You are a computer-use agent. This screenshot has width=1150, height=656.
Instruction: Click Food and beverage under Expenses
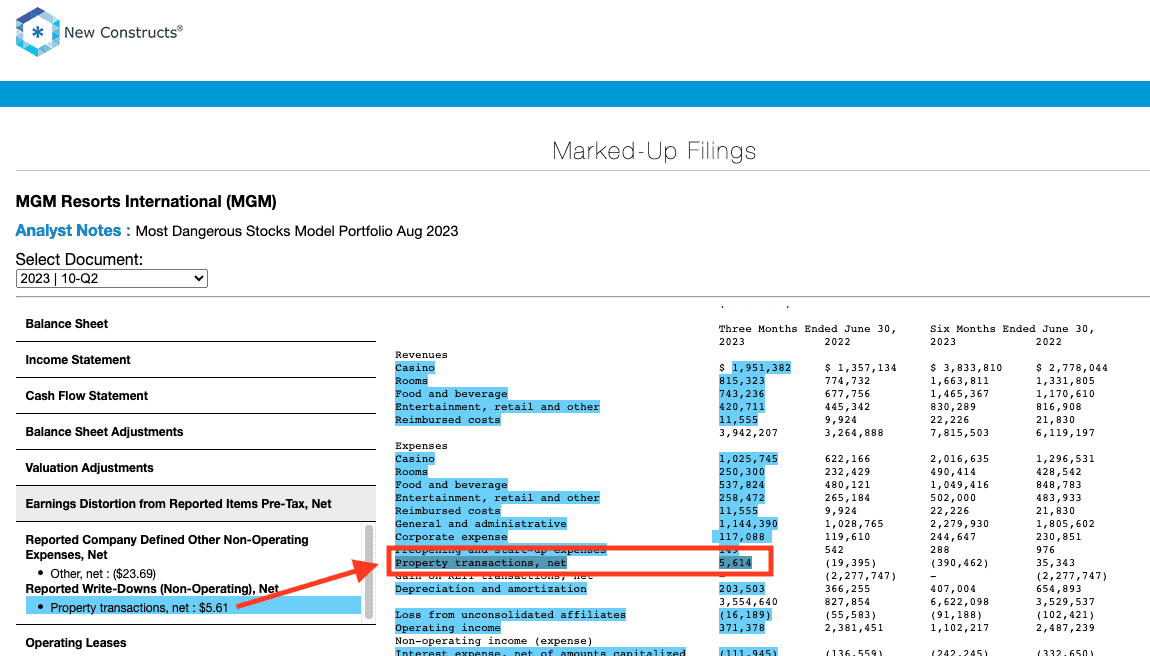[x=451, y=485]
